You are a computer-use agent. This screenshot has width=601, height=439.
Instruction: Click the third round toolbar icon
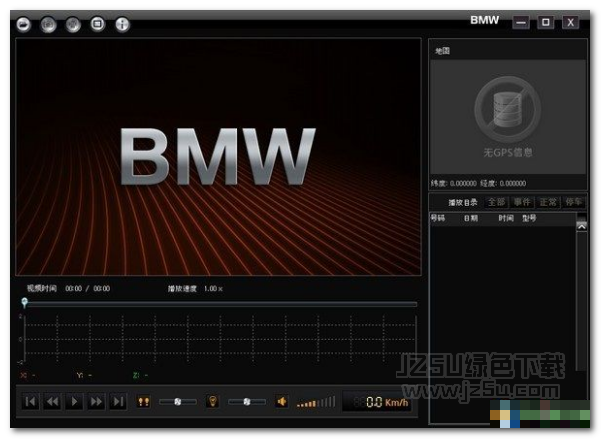pyautogui.click(x=73, y=25)
